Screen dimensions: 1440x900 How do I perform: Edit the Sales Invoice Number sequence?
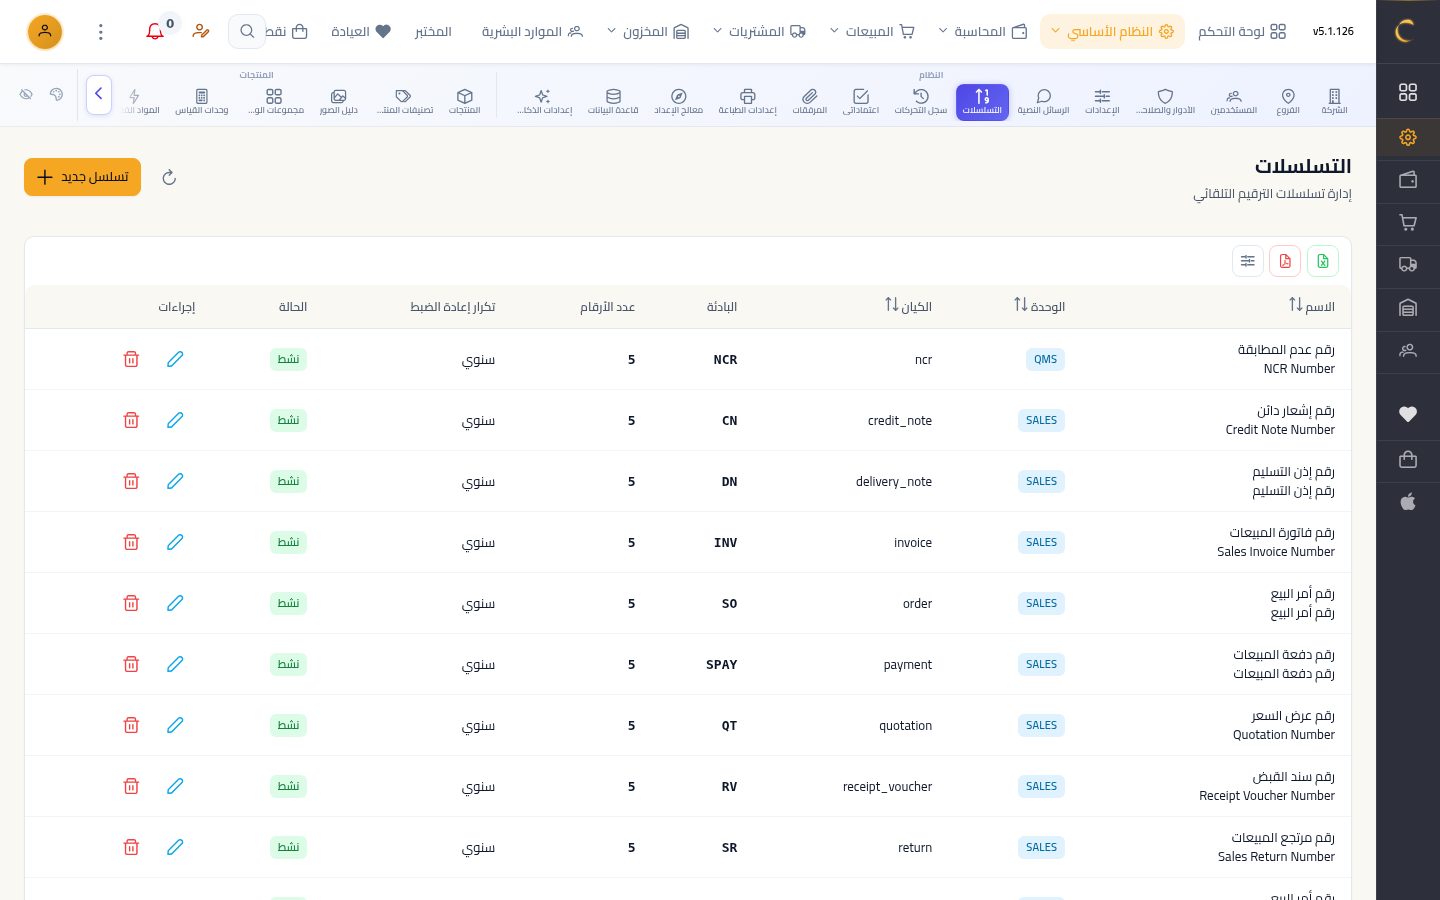(175, 542)
